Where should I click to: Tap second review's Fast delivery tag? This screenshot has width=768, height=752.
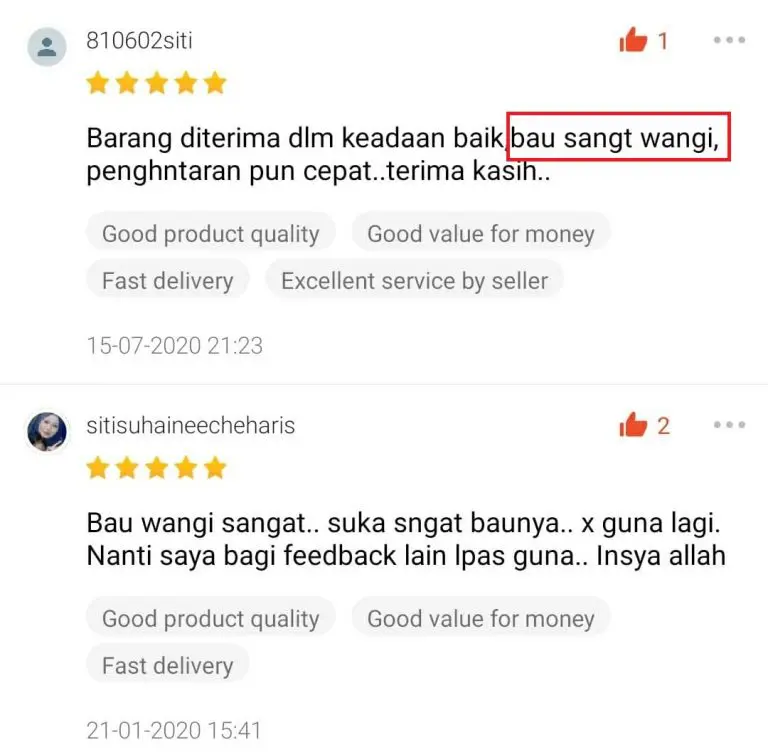(x=168, y=665)
